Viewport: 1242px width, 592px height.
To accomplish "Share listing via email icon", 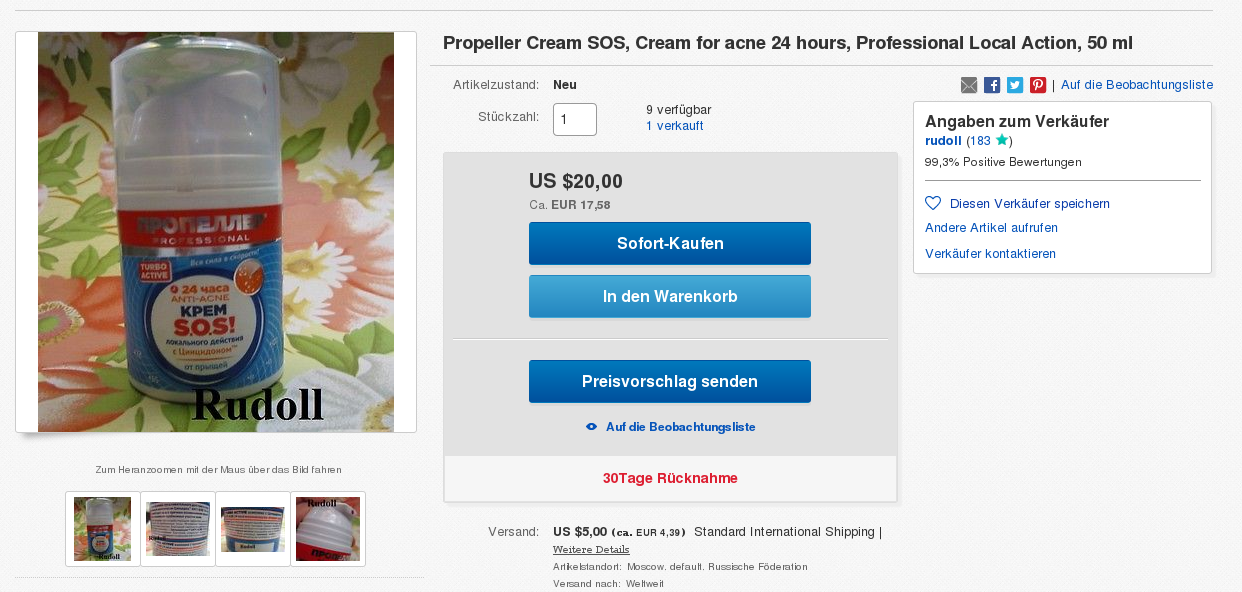I will coord(969,85).
